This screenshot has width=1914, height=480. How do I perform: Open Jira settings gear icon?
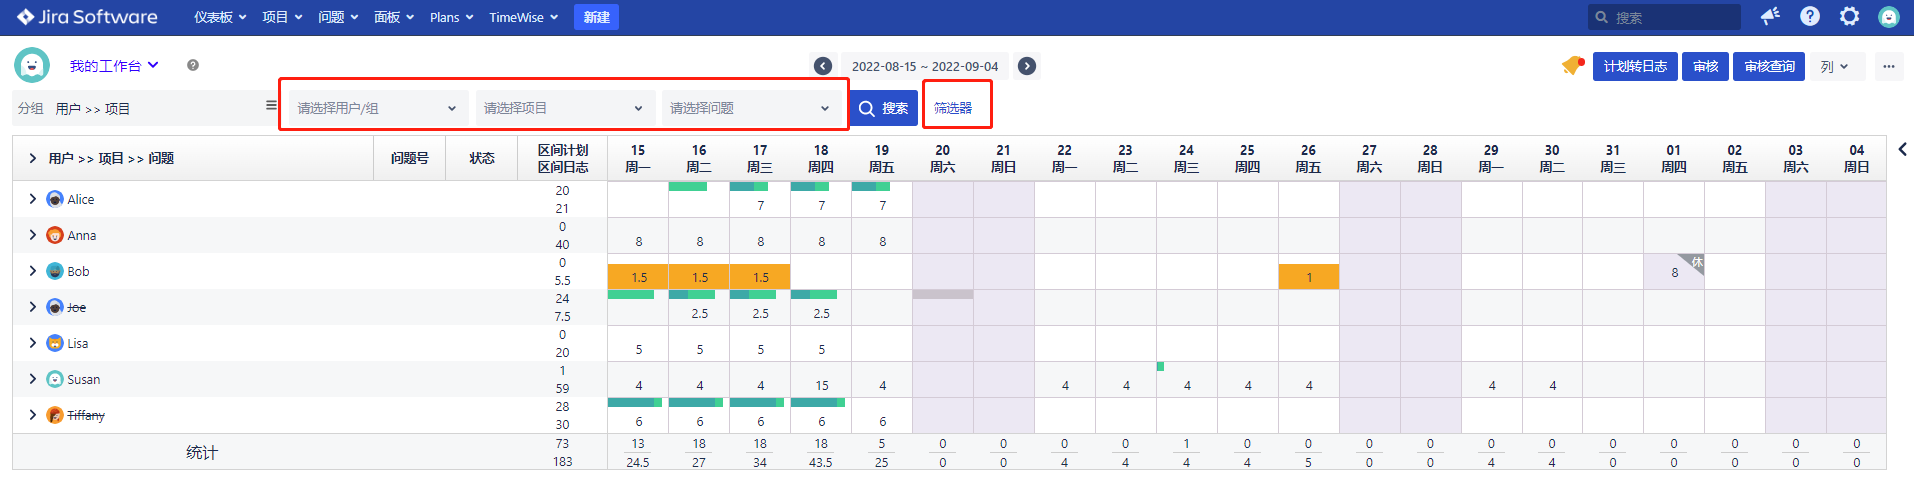click(x=1850, y=16)
